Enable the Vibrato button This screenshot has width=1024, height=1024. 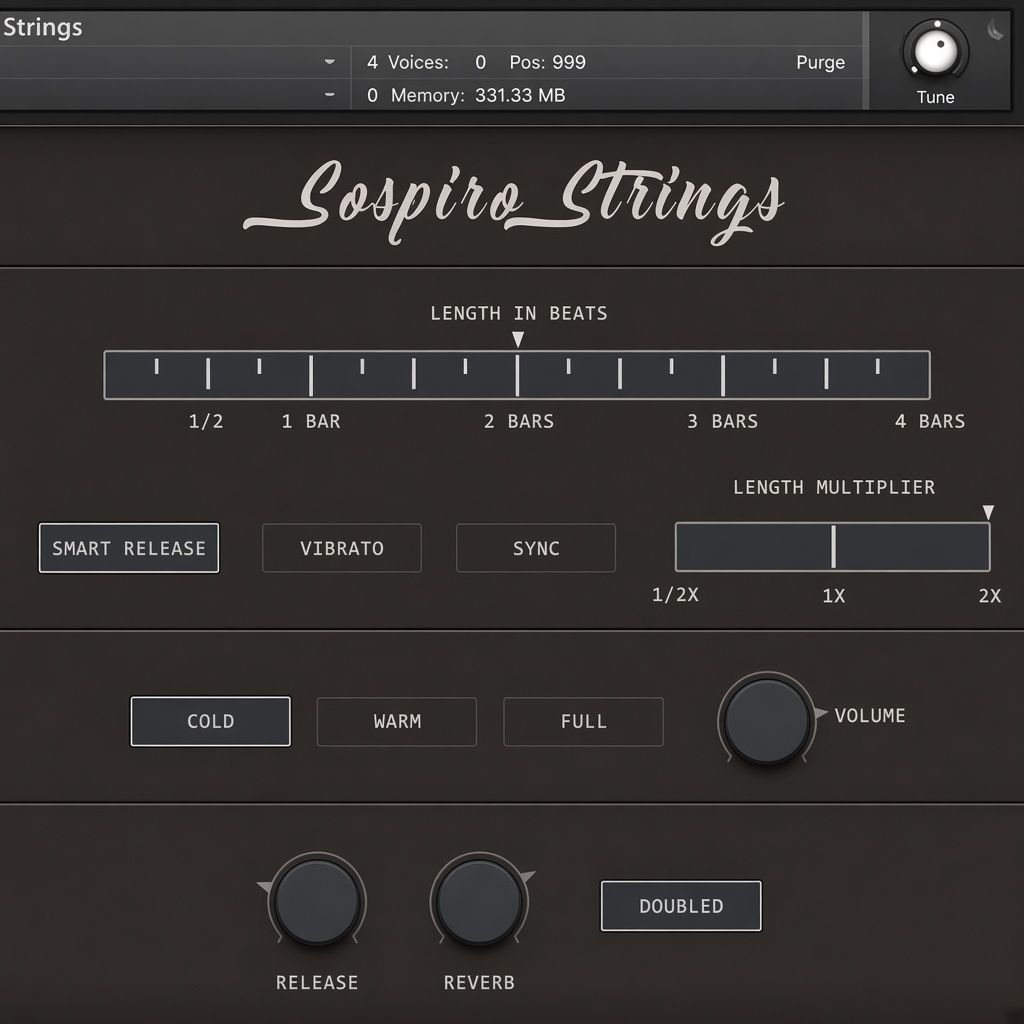pos(342,548)
